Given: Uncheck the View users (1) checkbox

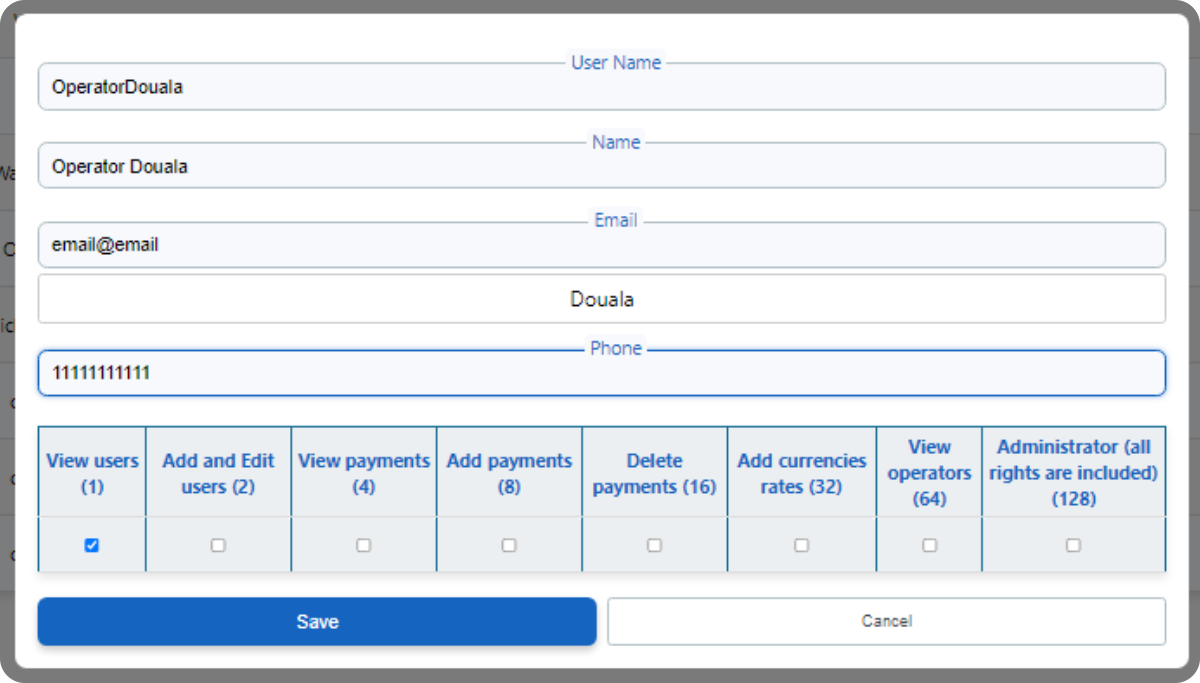Looking at the screenshot, I should click(x=92, y=545).
